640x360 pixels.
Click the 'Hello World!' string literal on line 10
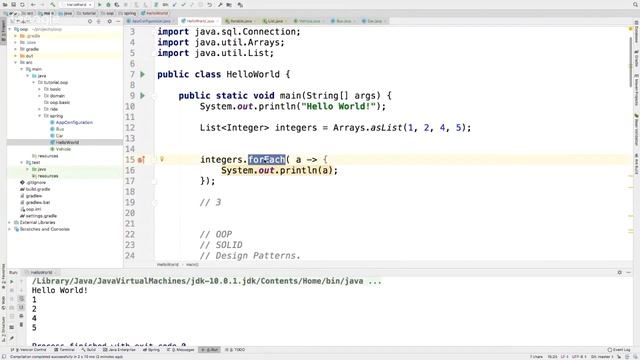(x=338, y=107)
